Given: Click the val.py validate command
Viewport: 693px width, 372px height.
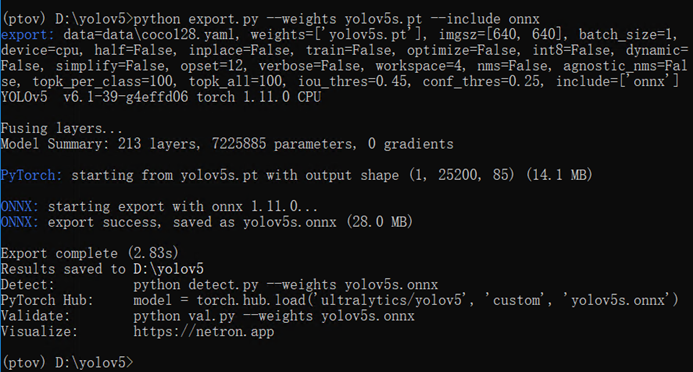Looking at the screenshot, I should [x=274, y=316].
